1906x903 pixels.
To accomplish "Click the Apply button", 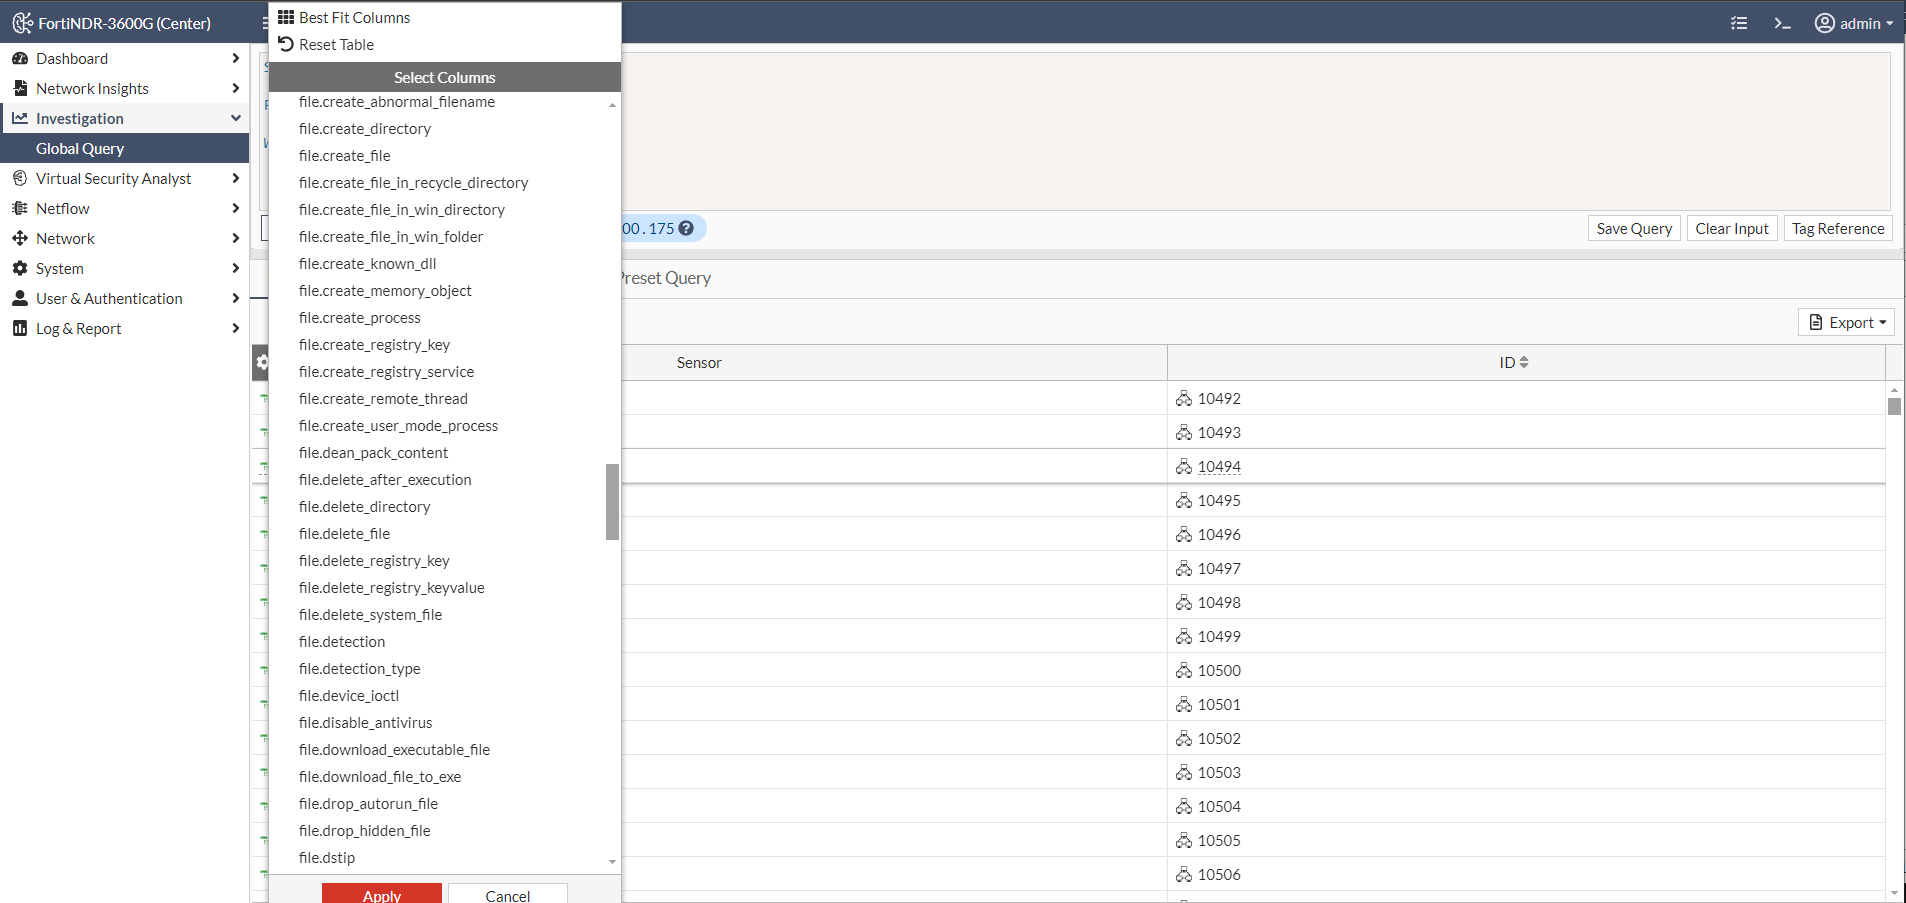I will tap(382, 894).
